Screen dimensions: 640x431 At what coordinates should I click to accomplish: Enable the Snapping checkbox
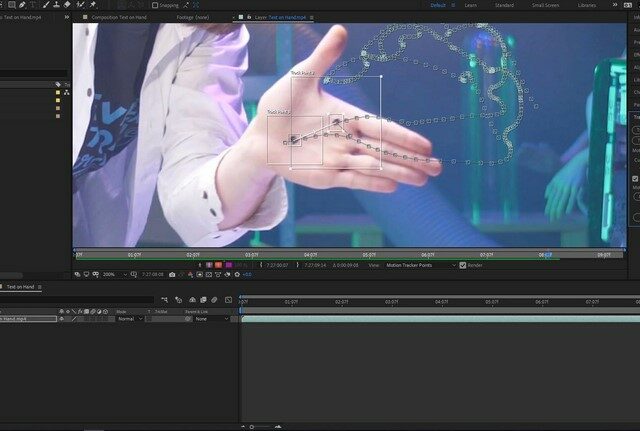pos(155,5)
